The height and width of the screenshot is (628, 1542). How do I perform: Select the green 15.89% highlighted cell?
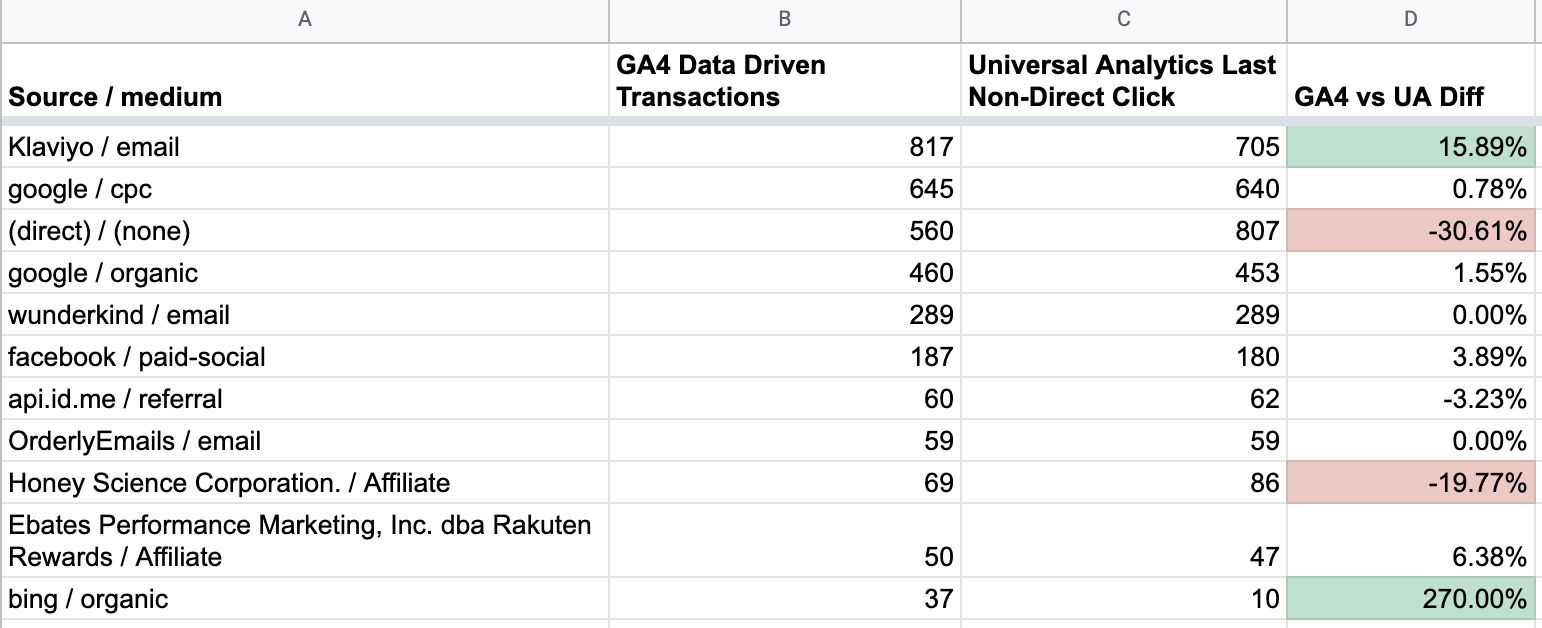pos(1411,146)
